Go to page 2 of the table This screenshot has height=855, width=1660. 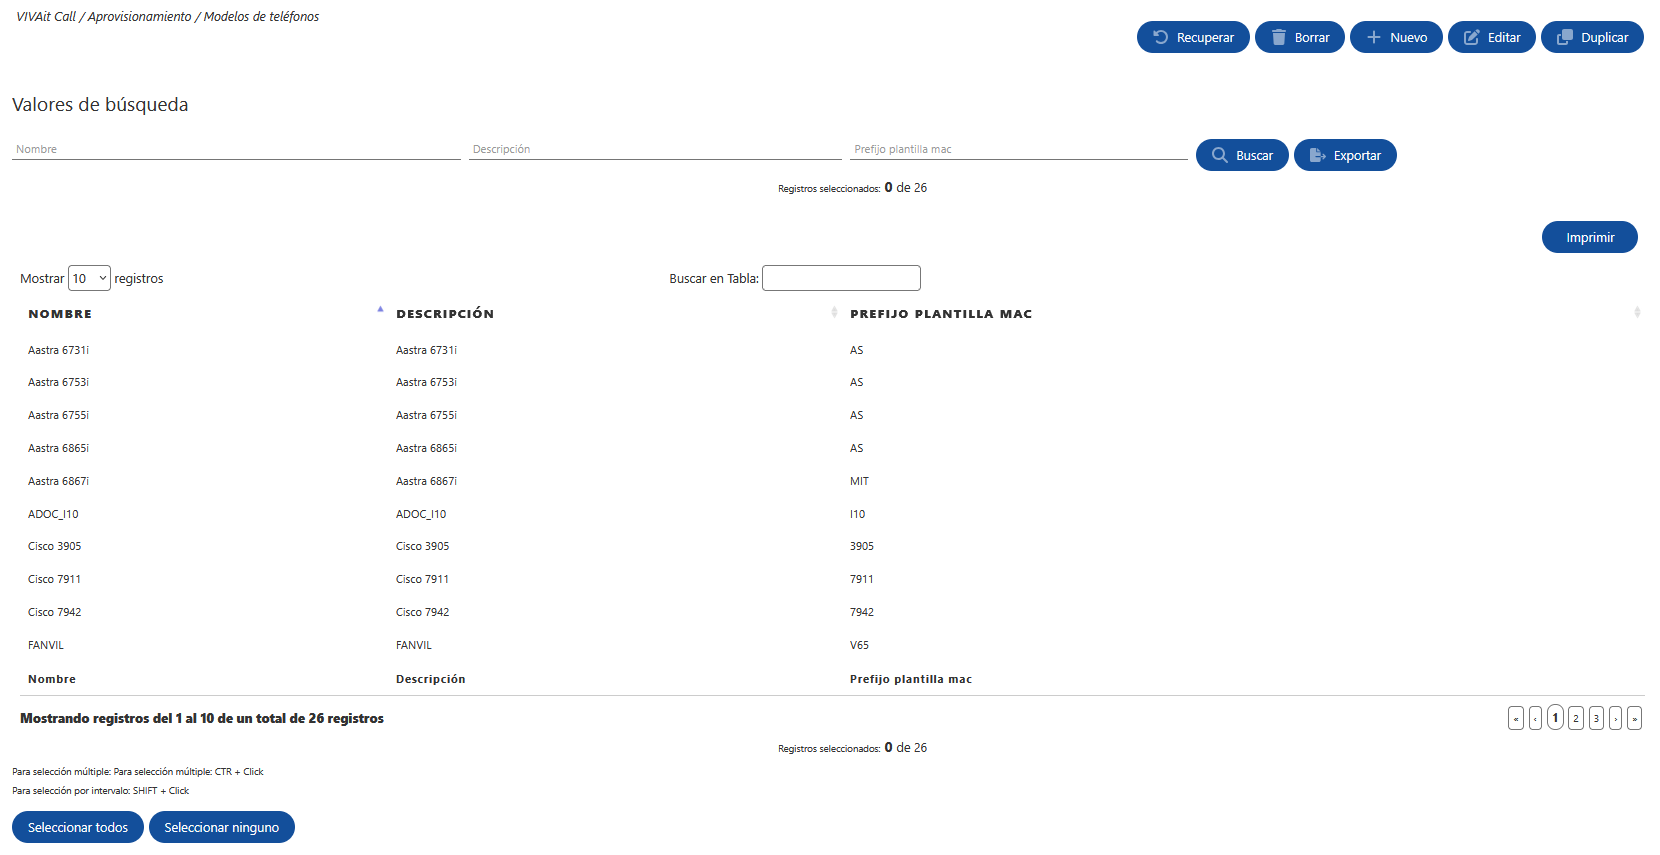click(x=1575, y=718)
